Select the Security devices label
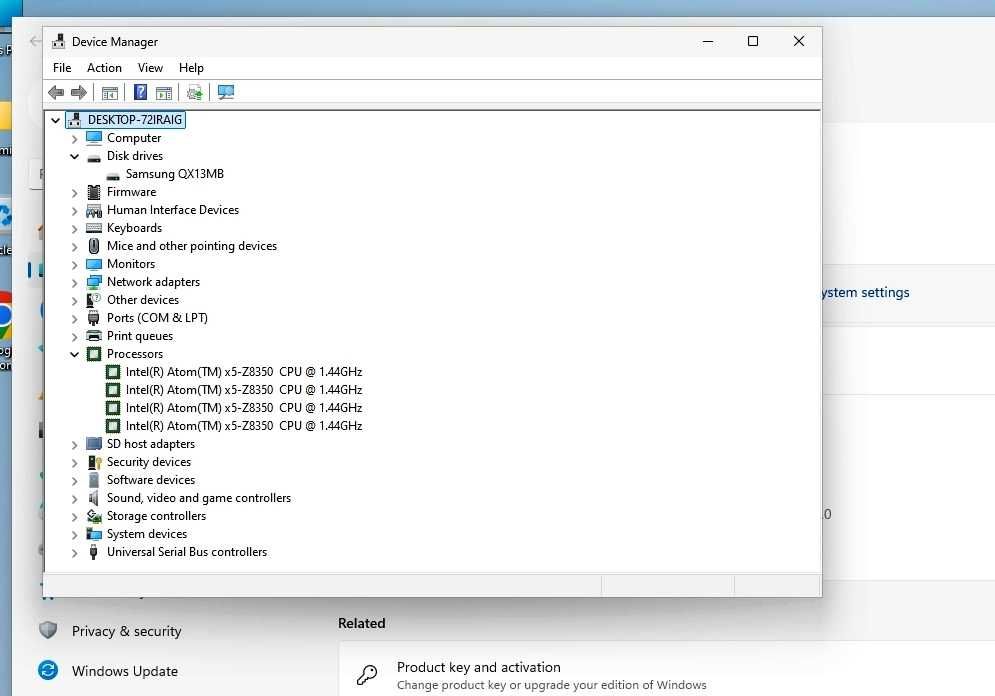 pos(148,462)
